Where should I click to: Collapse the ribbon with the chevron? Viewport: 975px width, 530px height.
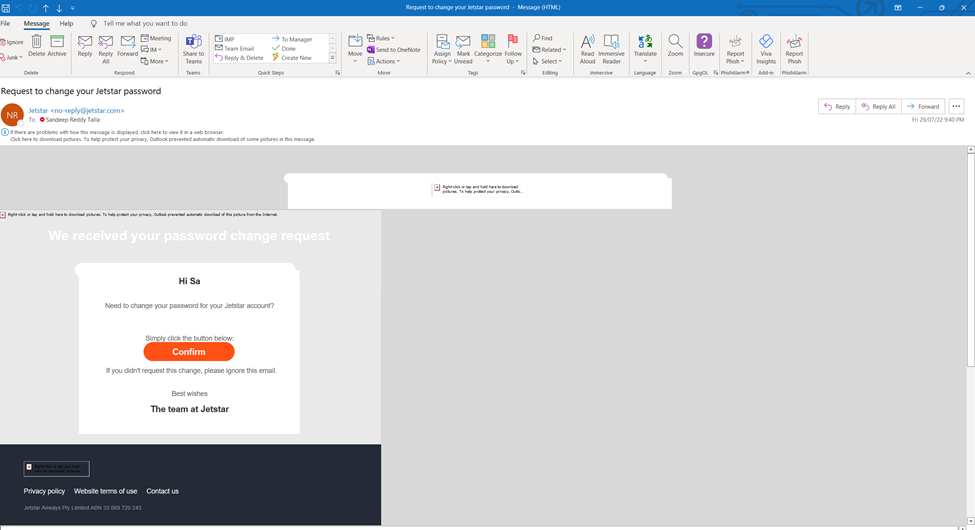[968, 73]
